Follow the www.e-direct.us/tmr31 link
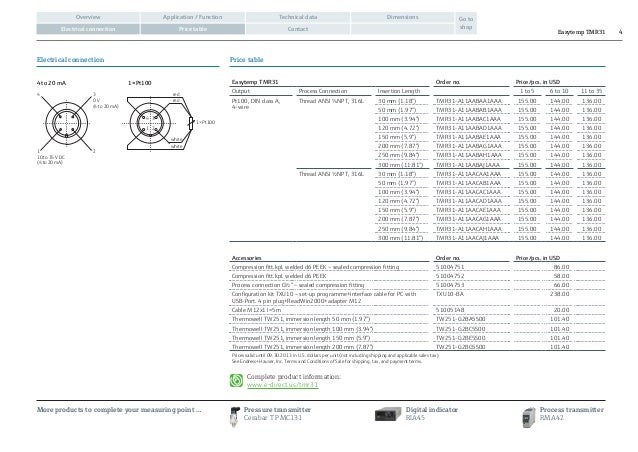 (x=282, y=385)
